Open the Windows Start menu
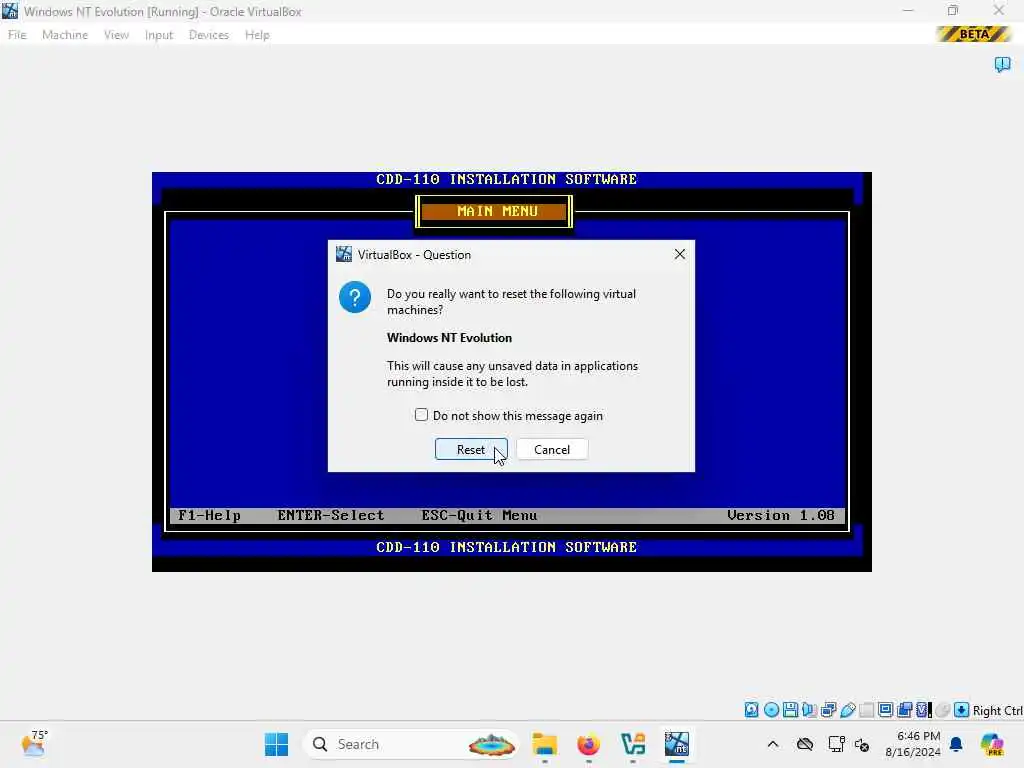The image size is (1024, 768). pyautogui.click(x=276, y=744)
